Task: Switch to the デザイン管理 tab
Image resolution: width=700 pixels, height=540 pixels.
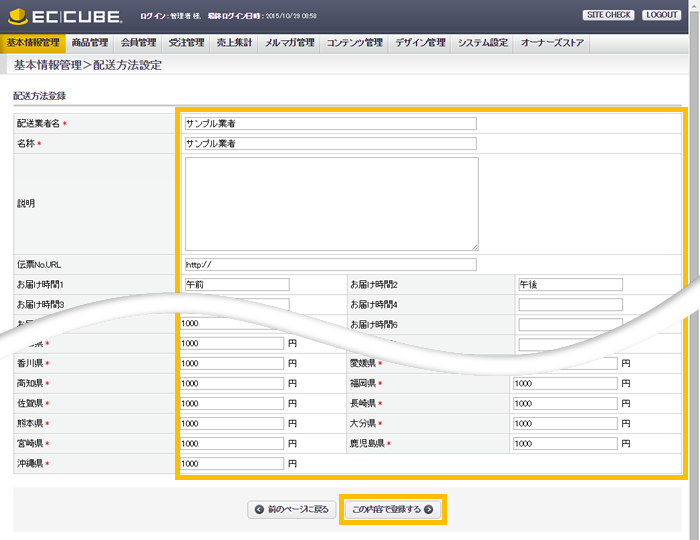Action: [x=420, y=43]
